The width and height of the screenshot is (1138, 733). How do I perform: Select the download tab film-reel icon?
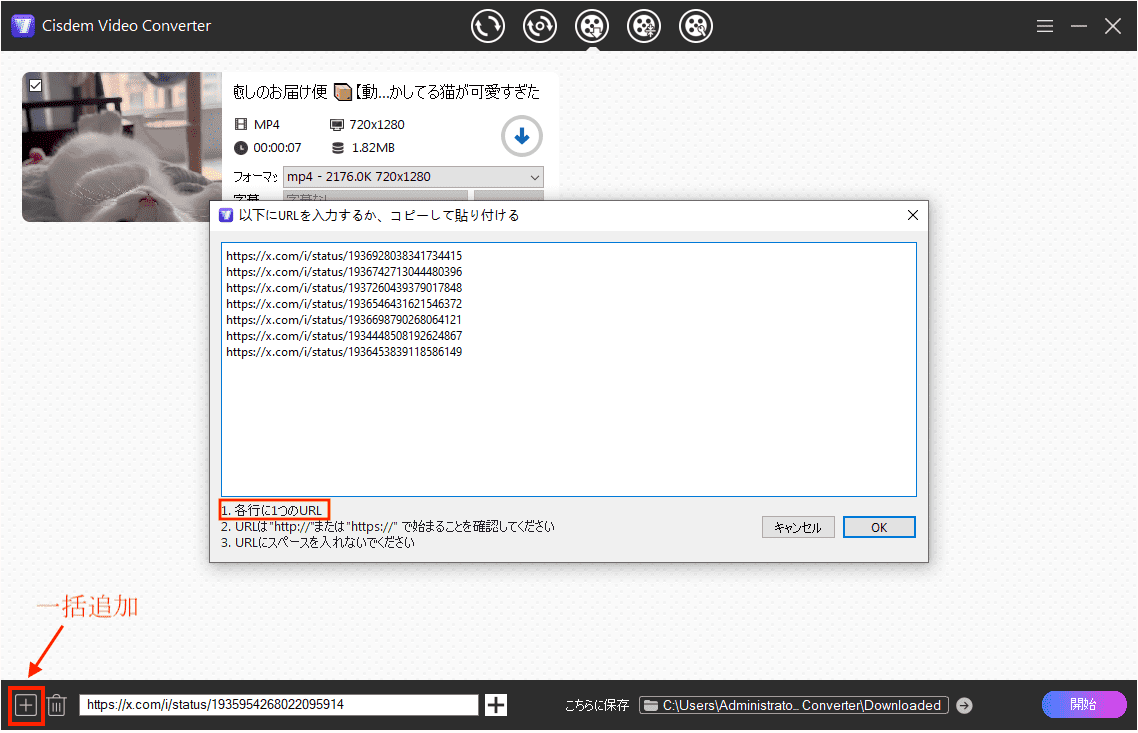592,27
